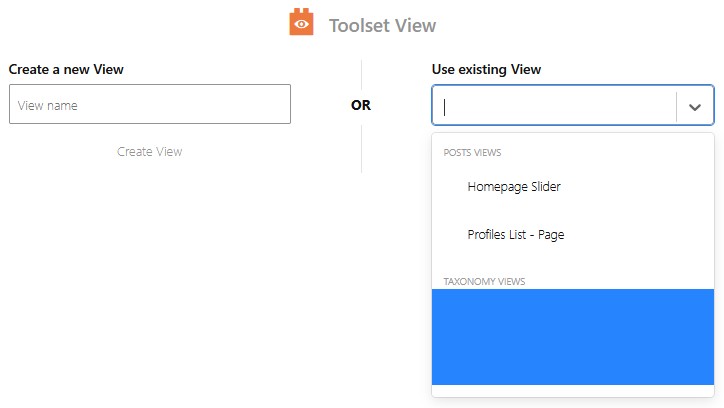Click the empty space left of Homepage Slider
This screenshot has height=408, width=724.
(450, 187)
